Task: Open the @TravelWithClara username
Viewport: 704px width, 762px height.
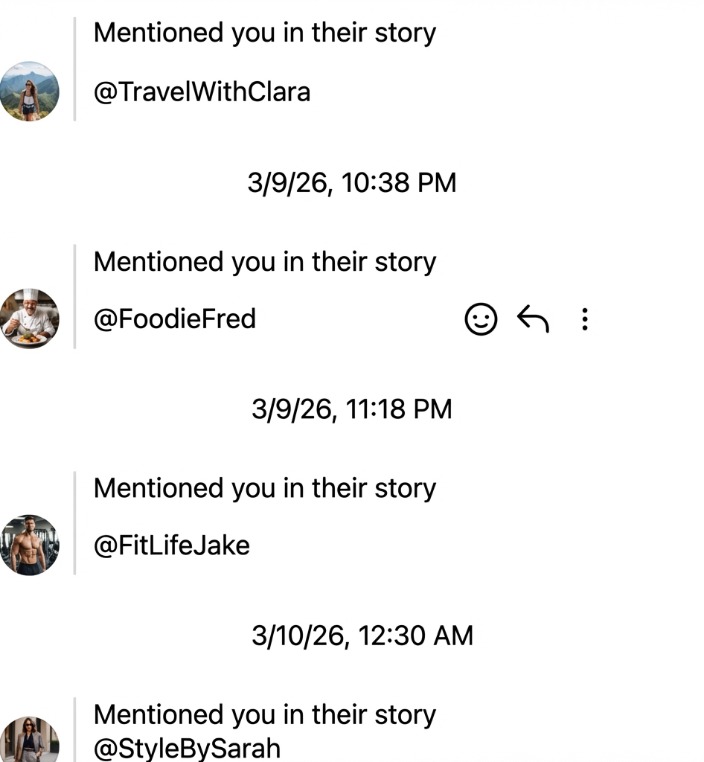Action: pos(202,92)
